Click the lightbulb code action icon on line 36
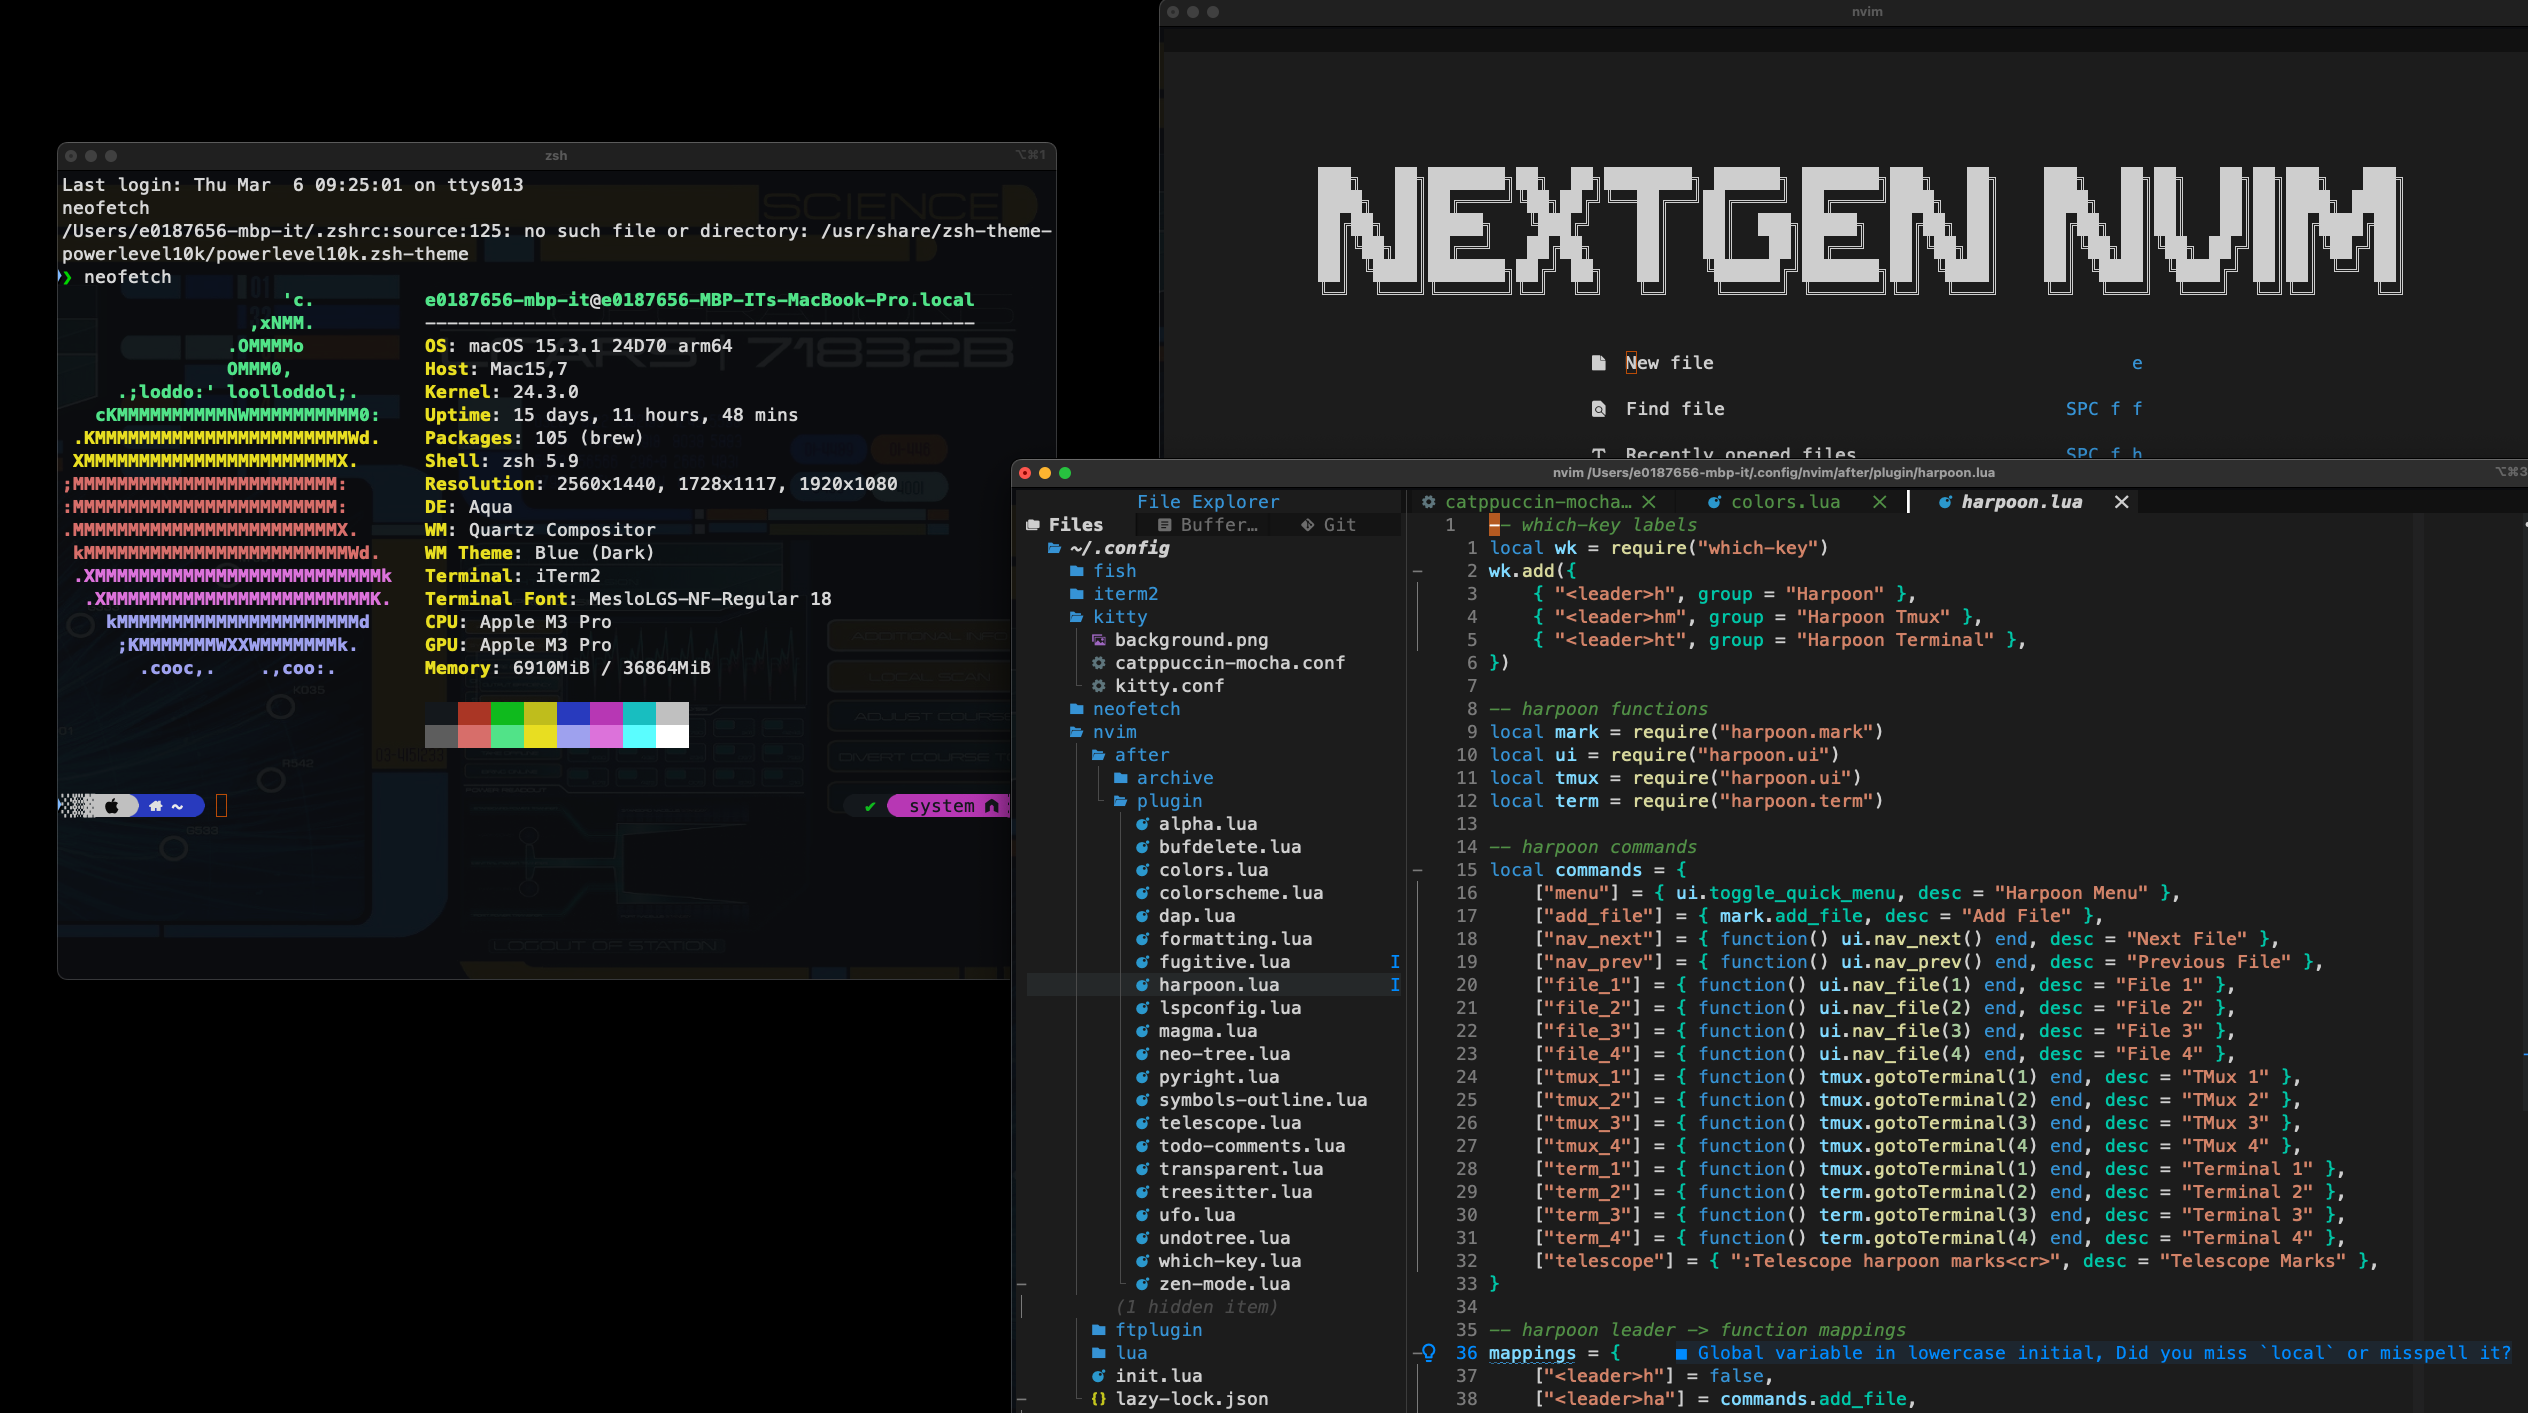 pyautogui.click(x=1429, y=1353)
